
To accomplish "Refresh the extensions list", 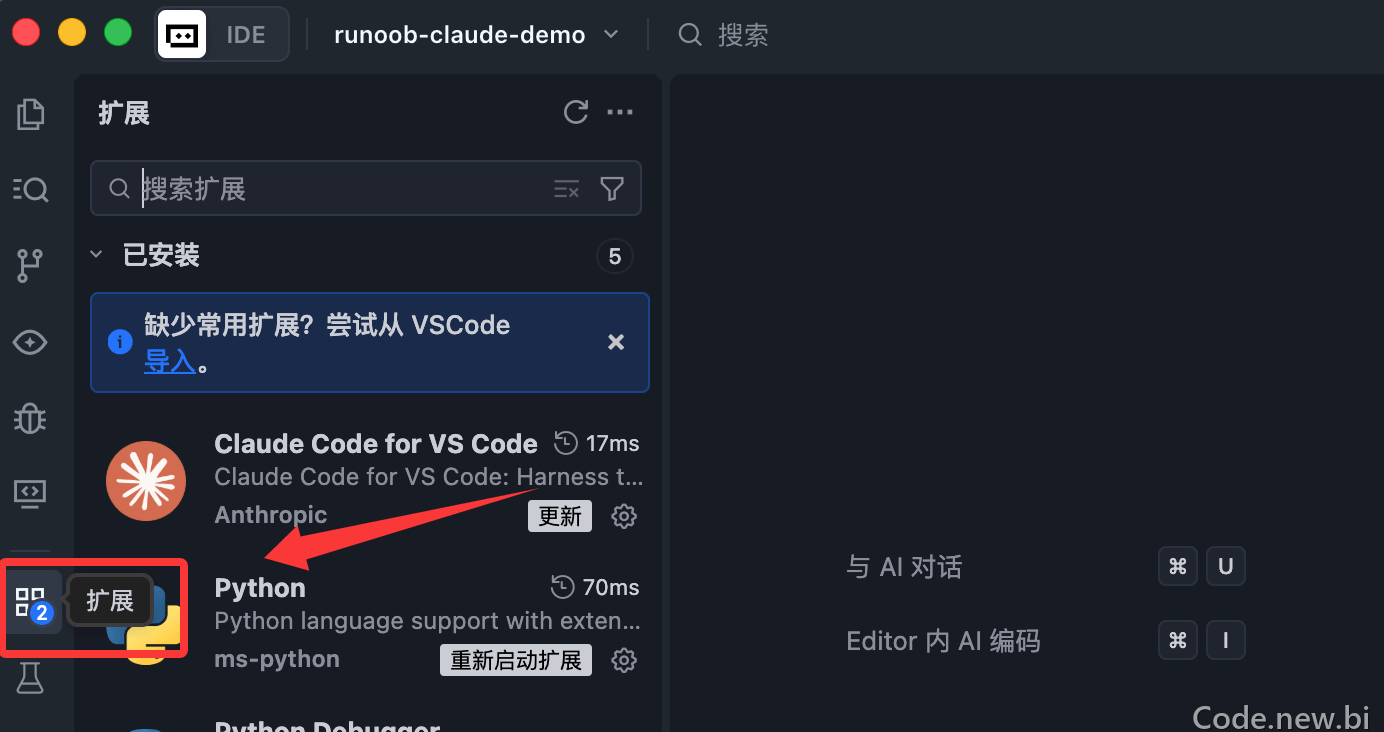I will click(x=576, y=112).
